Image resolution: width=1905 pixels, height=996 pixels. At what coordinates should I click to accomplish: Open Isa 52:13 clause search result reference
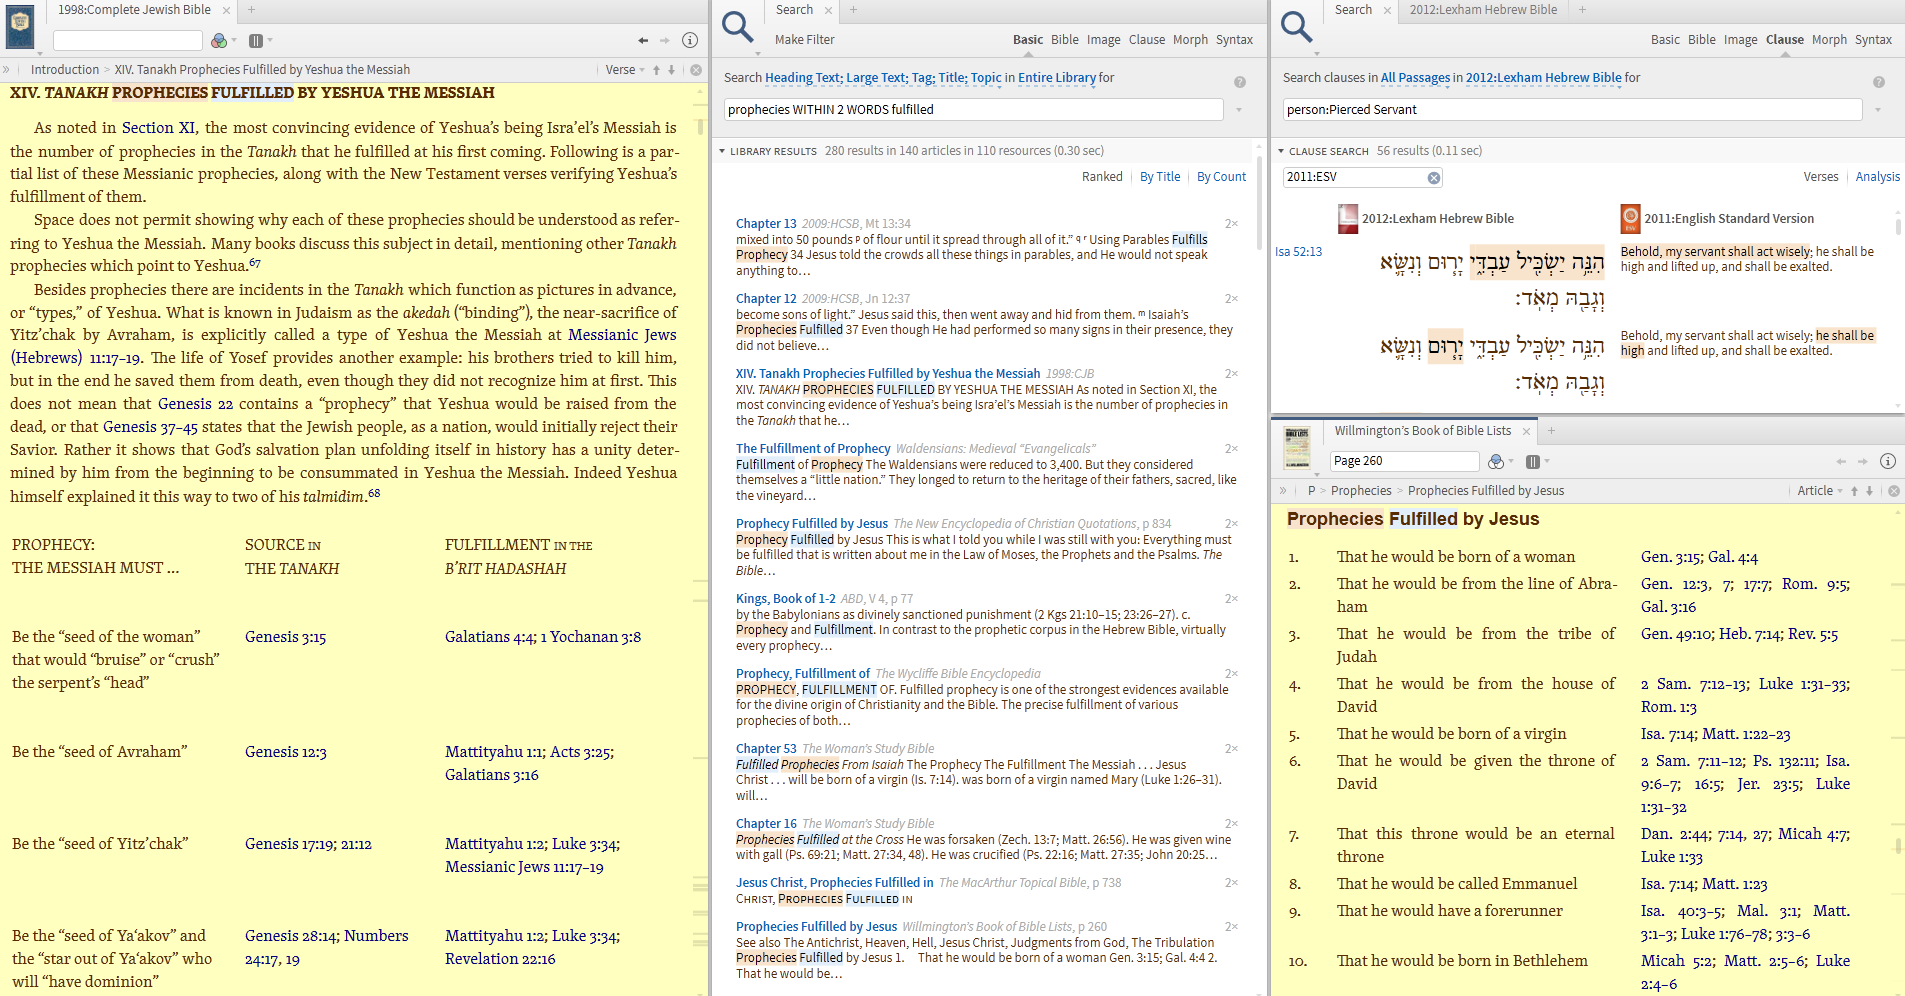pyautogui.click(x=1298, y=252)
